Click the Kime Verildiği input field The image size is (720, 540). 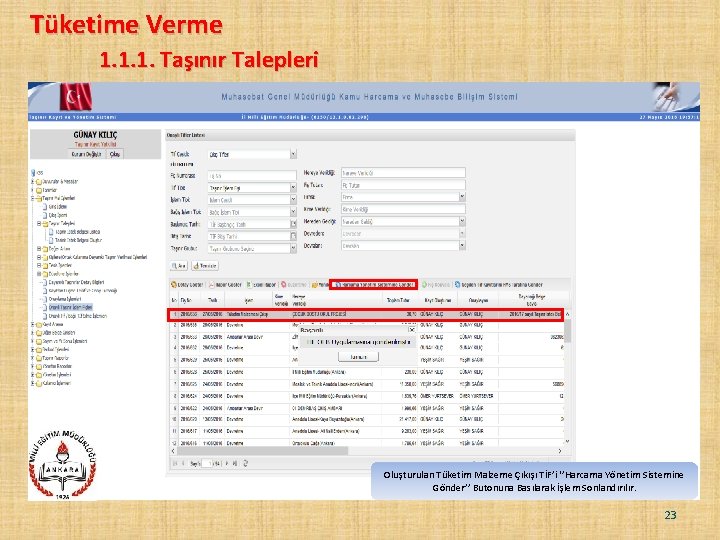click(x=403, y=209)
